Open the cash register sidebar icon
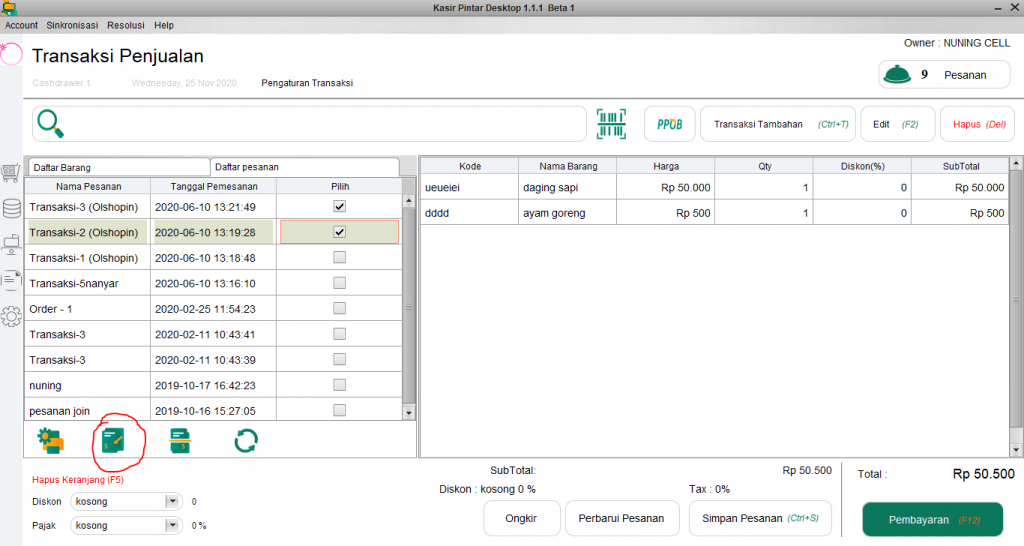The width and height of the screenshot is (1024, 546). (11, 245)
